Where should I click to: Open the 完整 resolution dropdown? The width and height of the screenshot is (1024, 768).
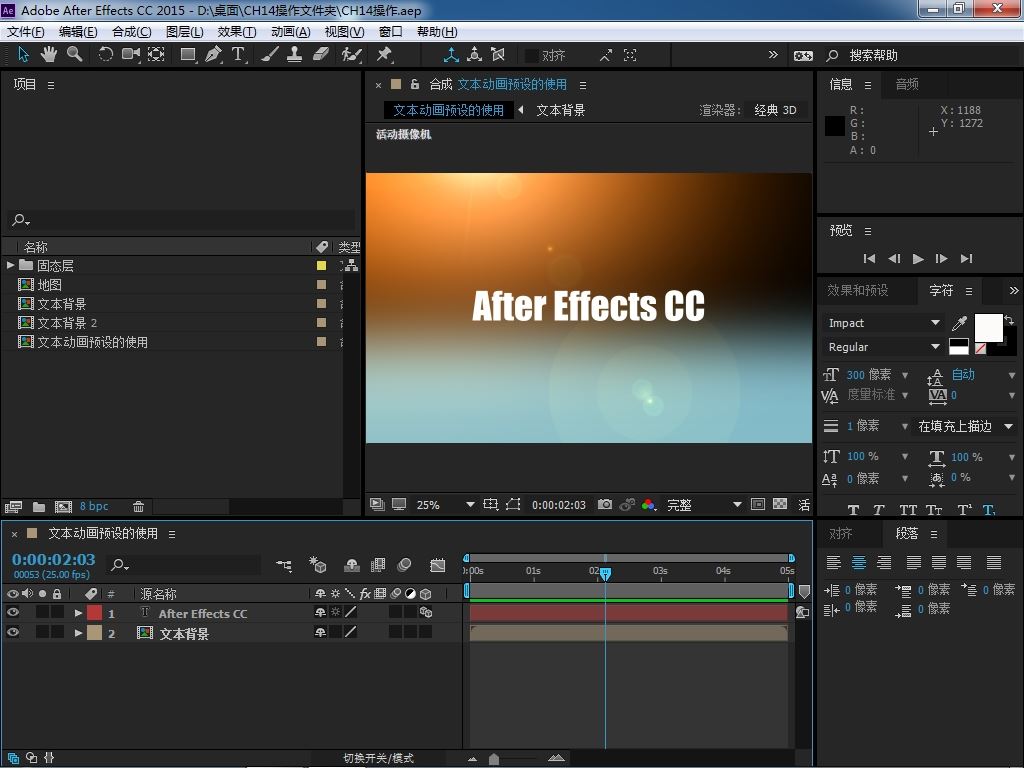703,505
